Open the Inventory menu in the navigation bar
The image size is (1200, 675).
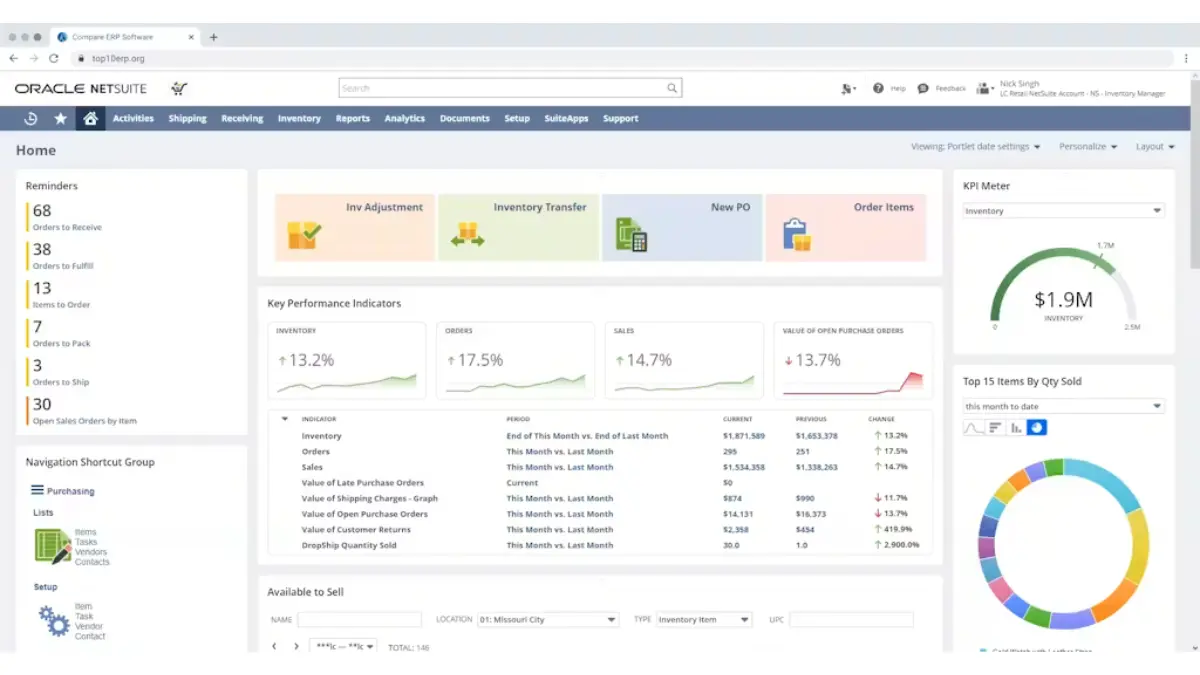pyautogui.click(x=299, y=118)
